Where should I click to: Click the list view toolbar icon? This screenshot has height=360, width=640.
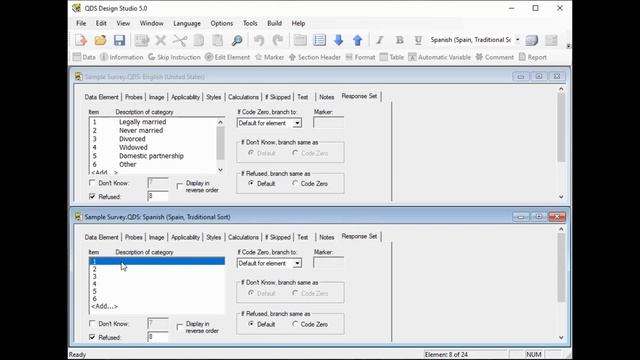click(319, 40)
